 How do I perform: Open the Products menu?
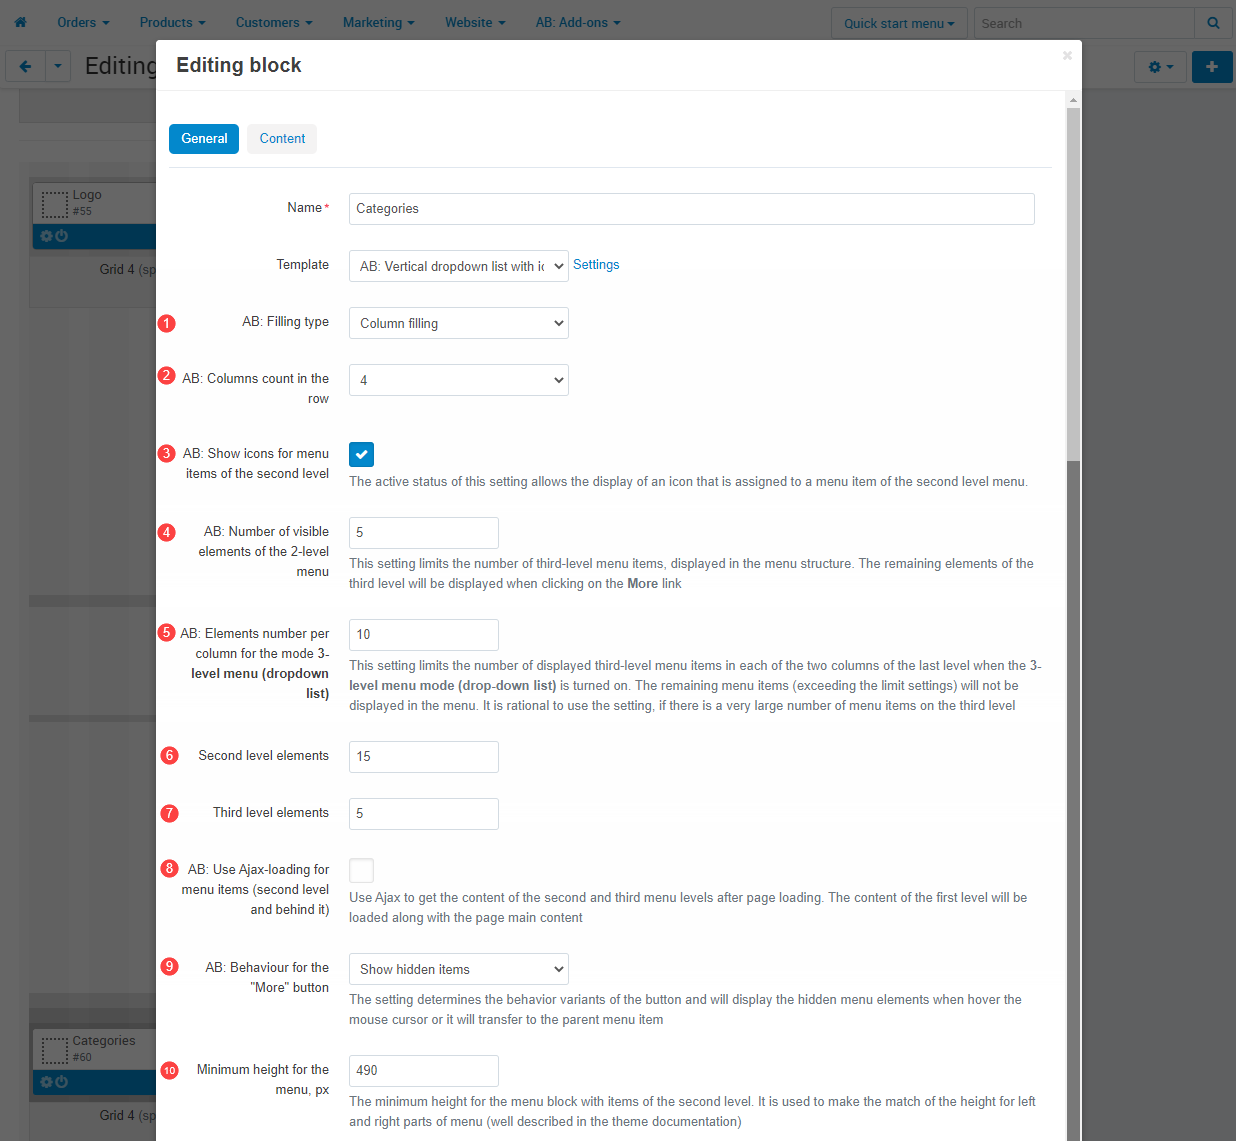coord(172,22)
